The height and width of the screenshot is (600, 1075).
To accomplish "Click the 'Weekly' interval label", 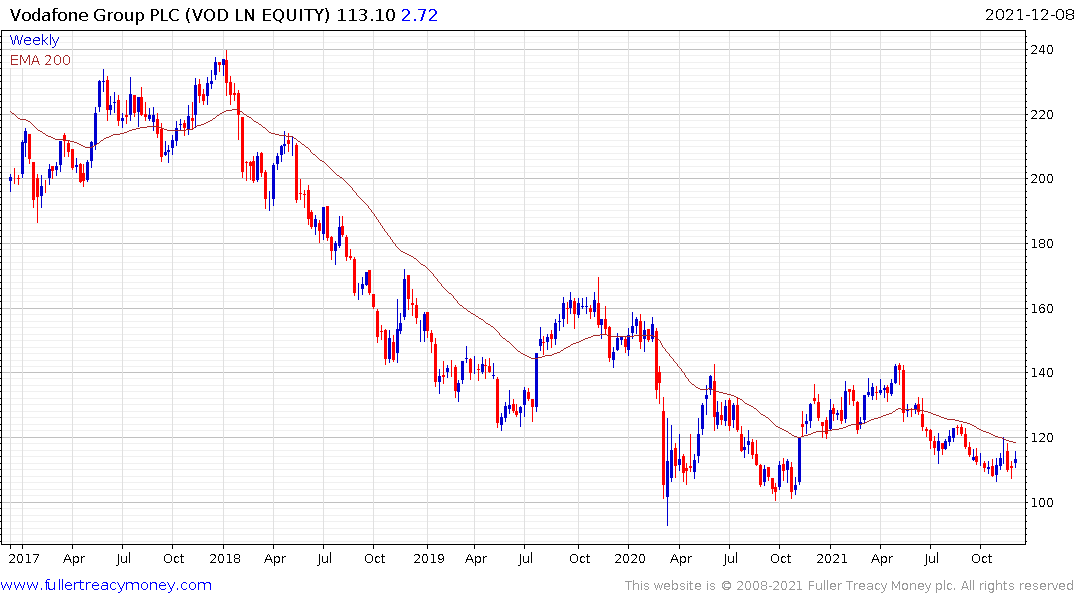I will (34, 40).
